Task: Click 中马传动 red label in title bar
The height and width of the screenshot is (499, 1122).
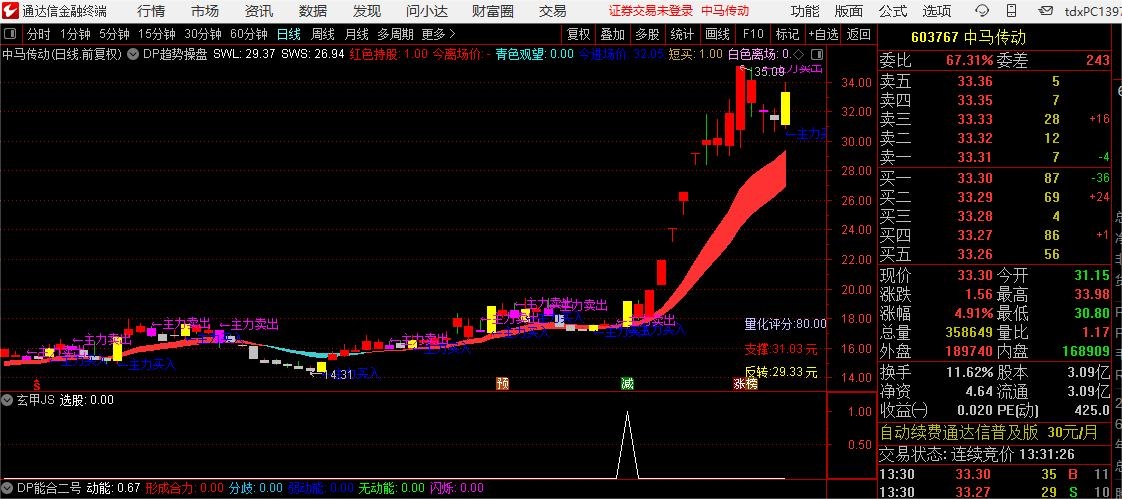Action: pyautogui.click(x=725, y=11)
